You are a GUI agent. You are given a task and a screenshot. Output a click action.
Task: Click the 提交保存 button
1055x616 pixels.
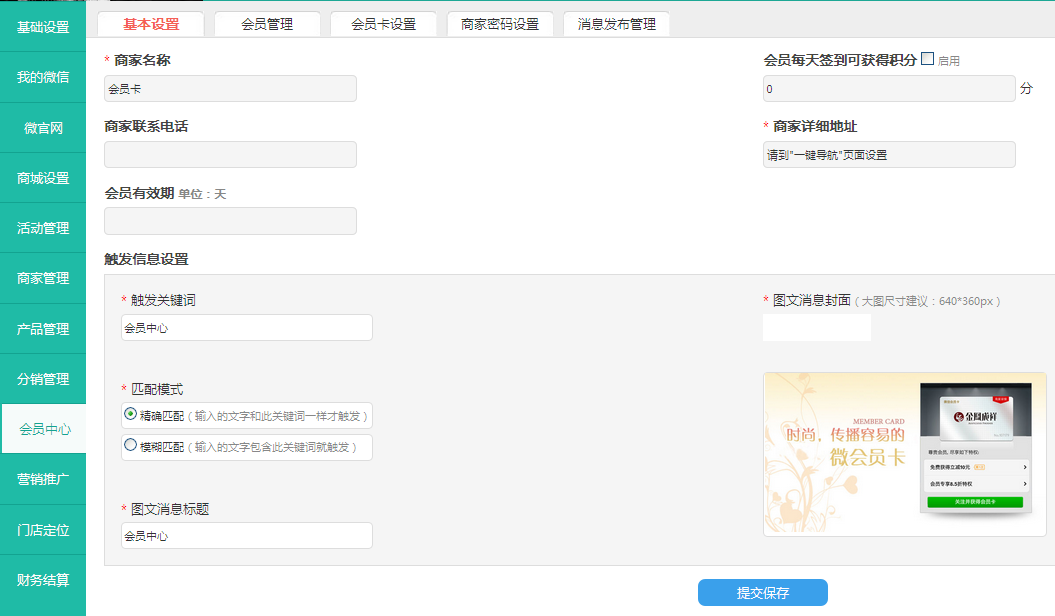click(x=762, y=592)
